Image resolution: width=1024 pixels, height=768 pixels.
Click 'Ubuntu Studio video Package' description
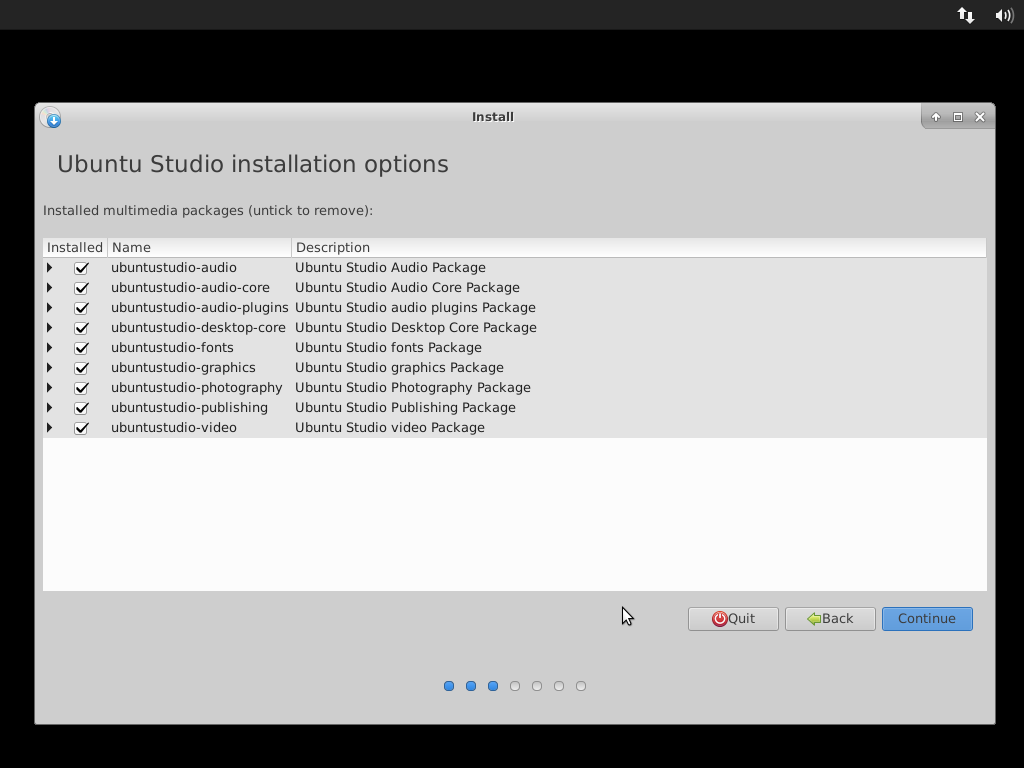[390, 428]
